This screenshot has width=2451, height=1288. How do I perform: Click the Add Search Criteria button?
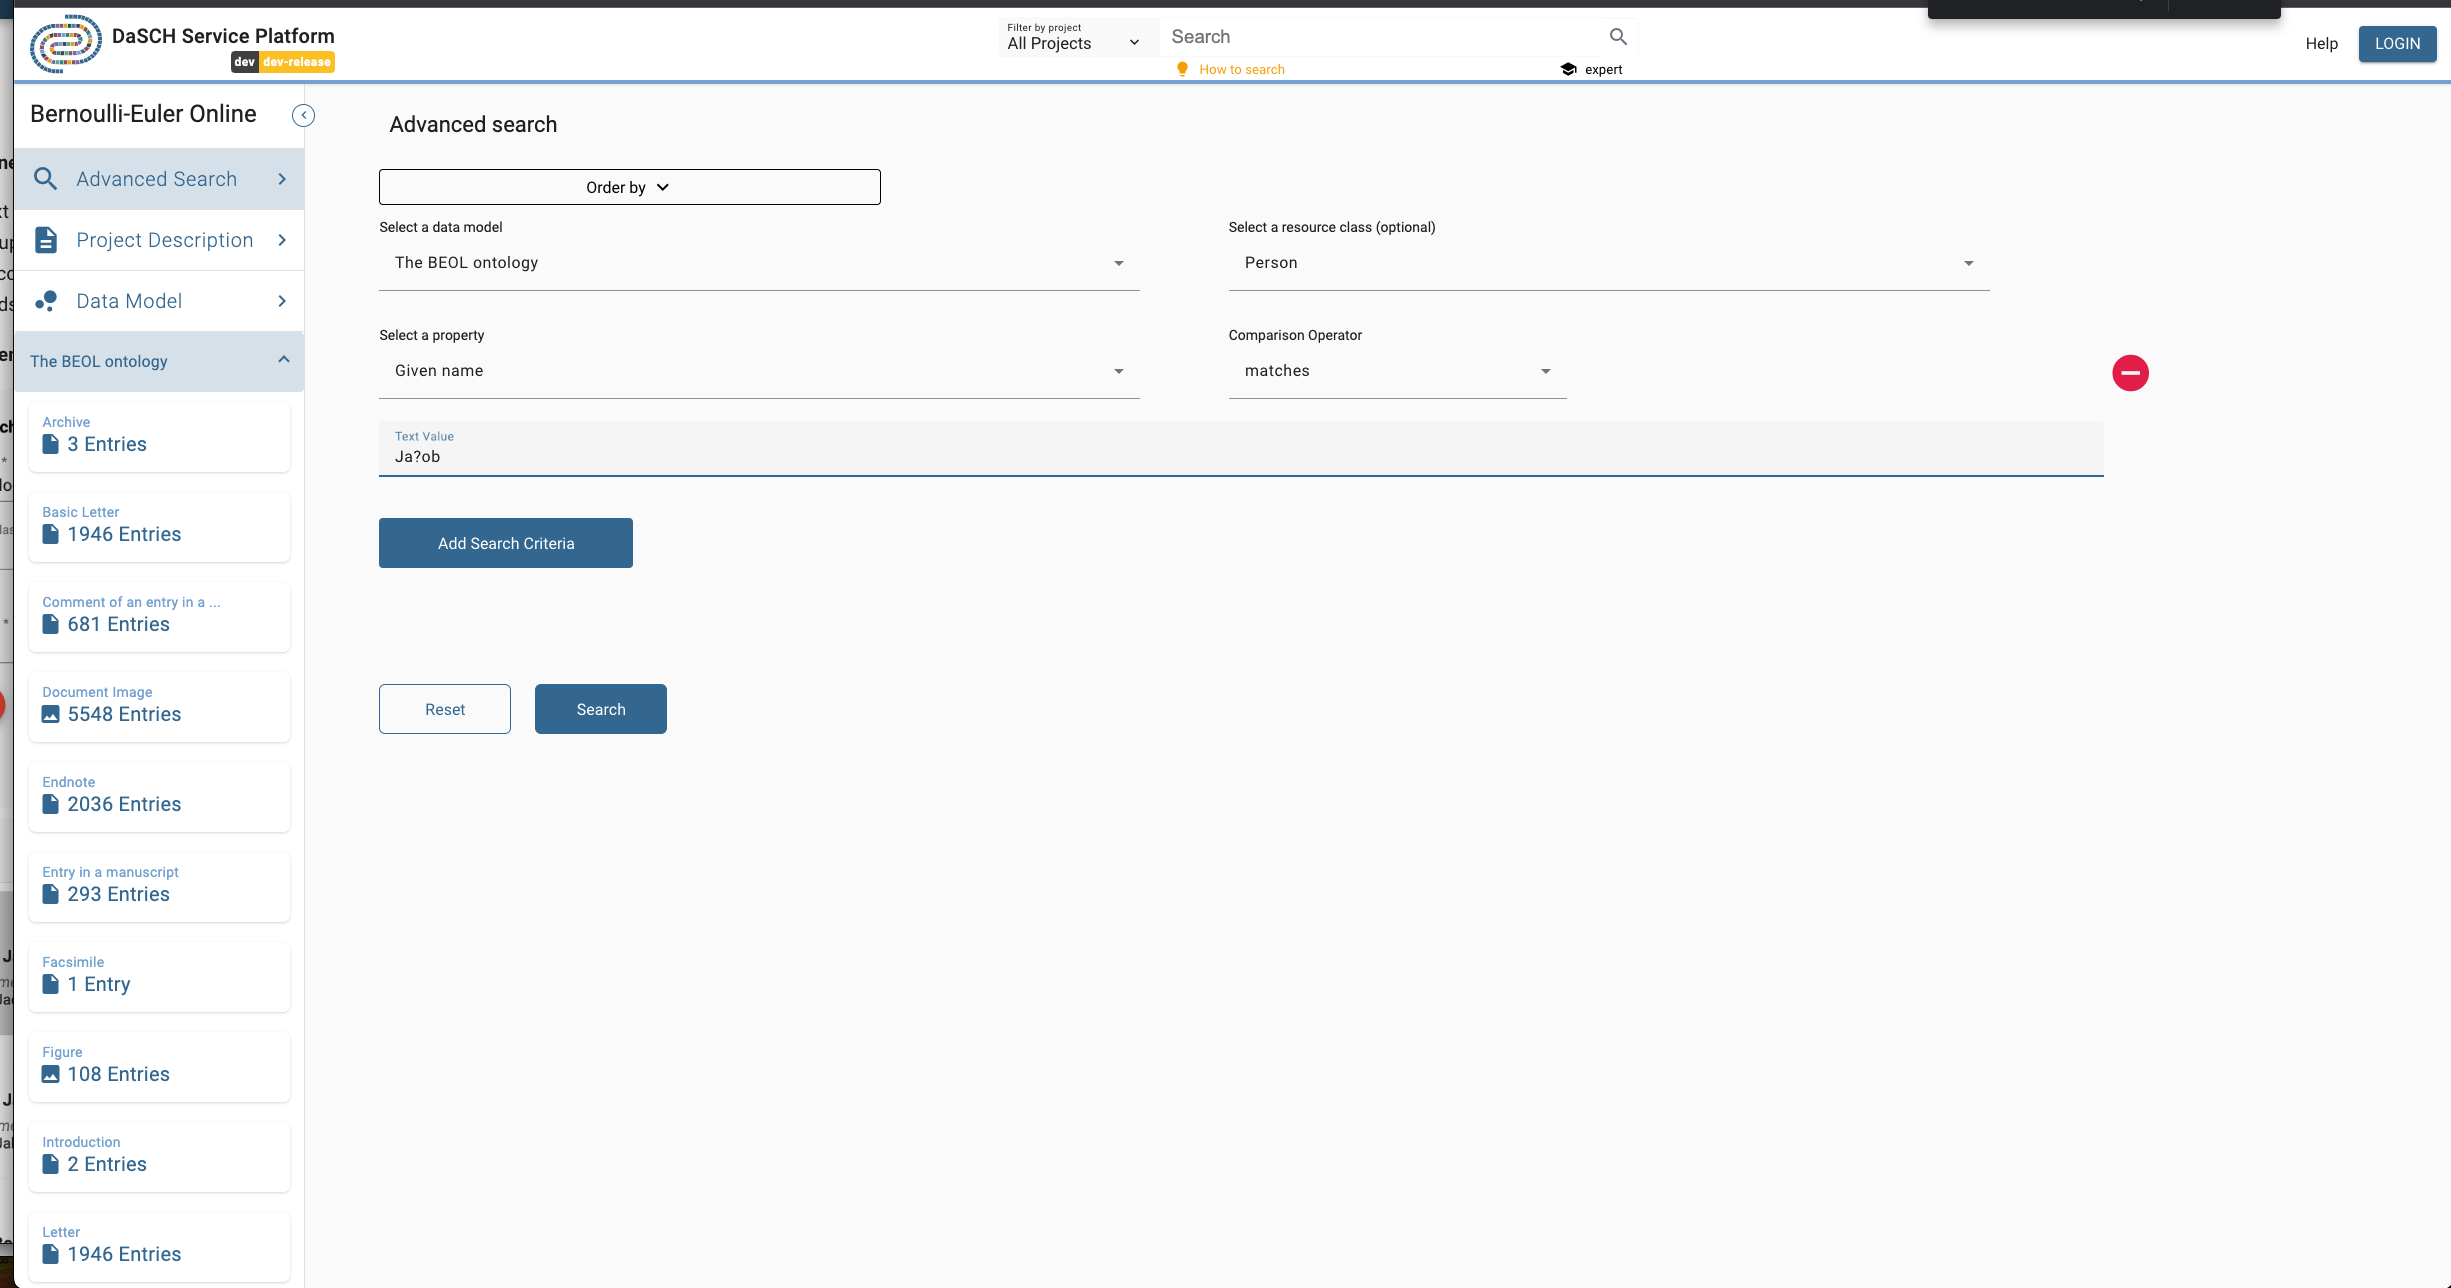505,543
